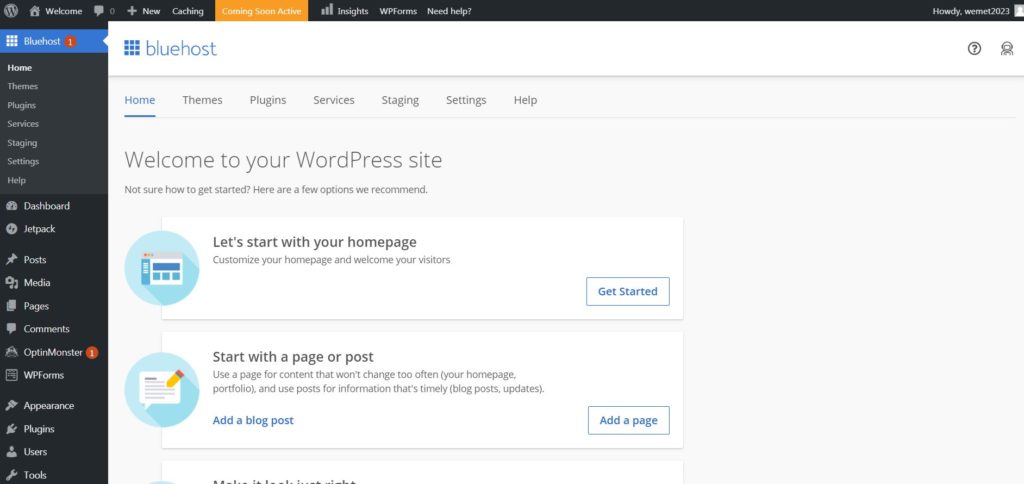Image resolution: width=1024 pixels, height=484 pixels.
Task: Click the page or post illustration icon
Action: tap(161, 390)
